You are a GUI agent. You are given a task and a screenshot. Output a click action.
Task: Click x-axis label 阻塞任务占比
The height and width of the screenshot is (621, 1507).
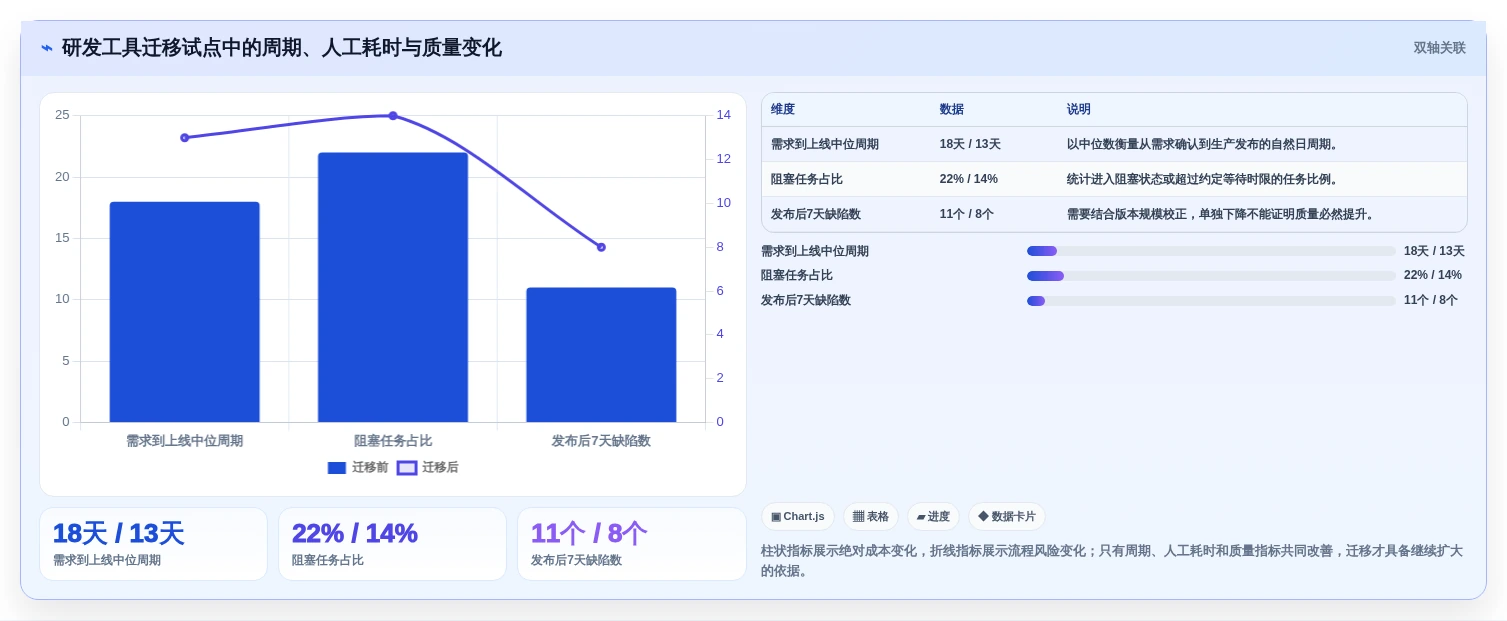[393, 440]
